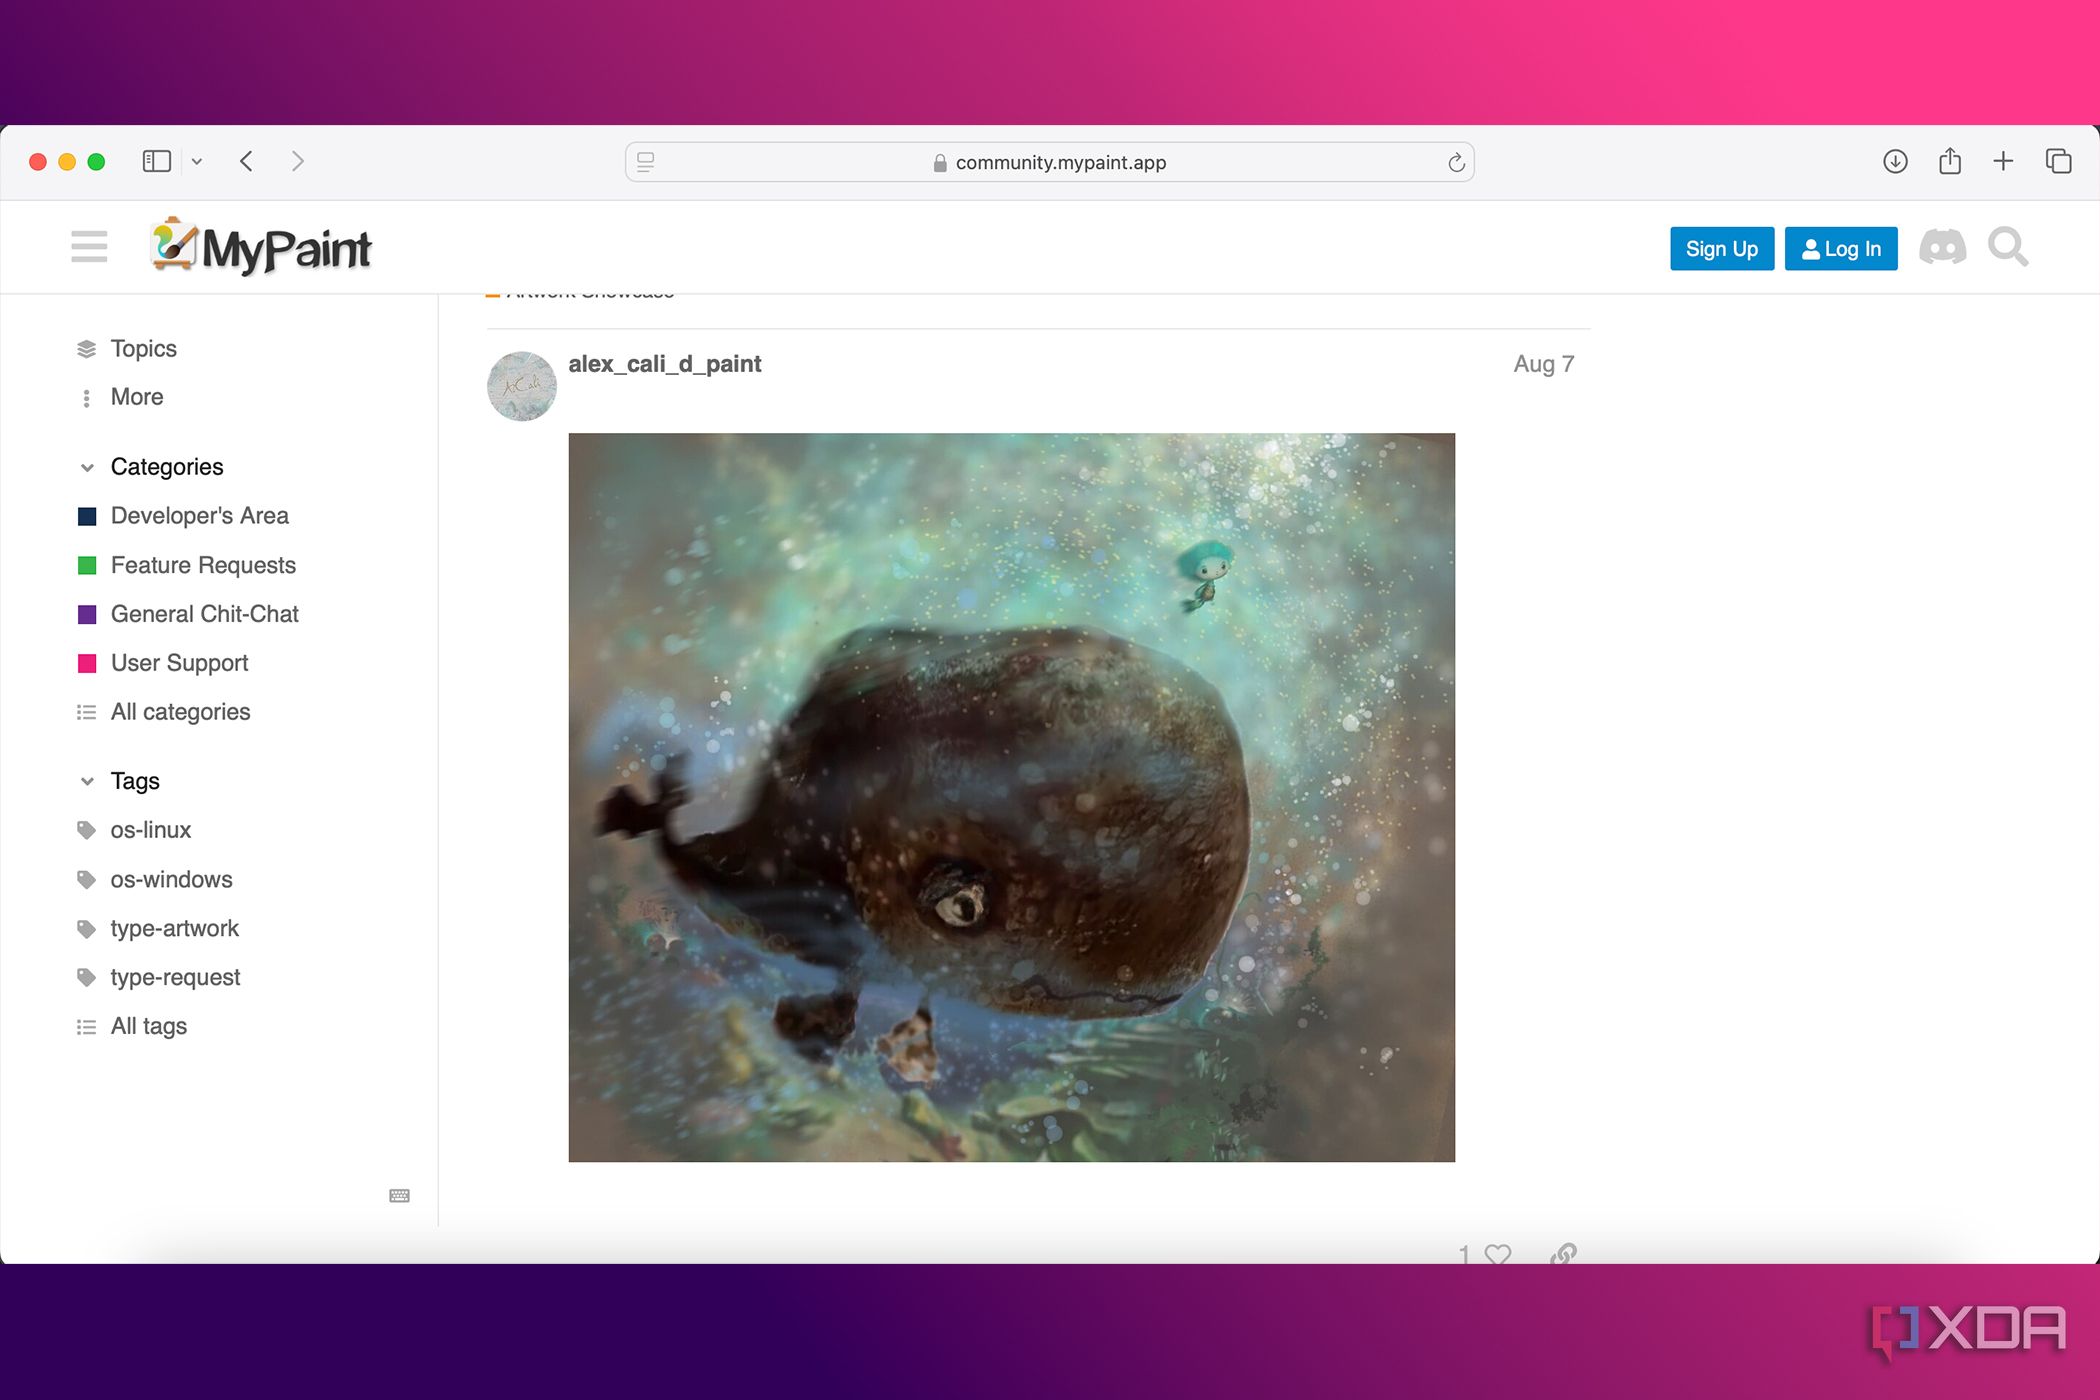Open the whale painting image
Viewport: 2100px width, 1400px height.
(x=1011, y=797)
